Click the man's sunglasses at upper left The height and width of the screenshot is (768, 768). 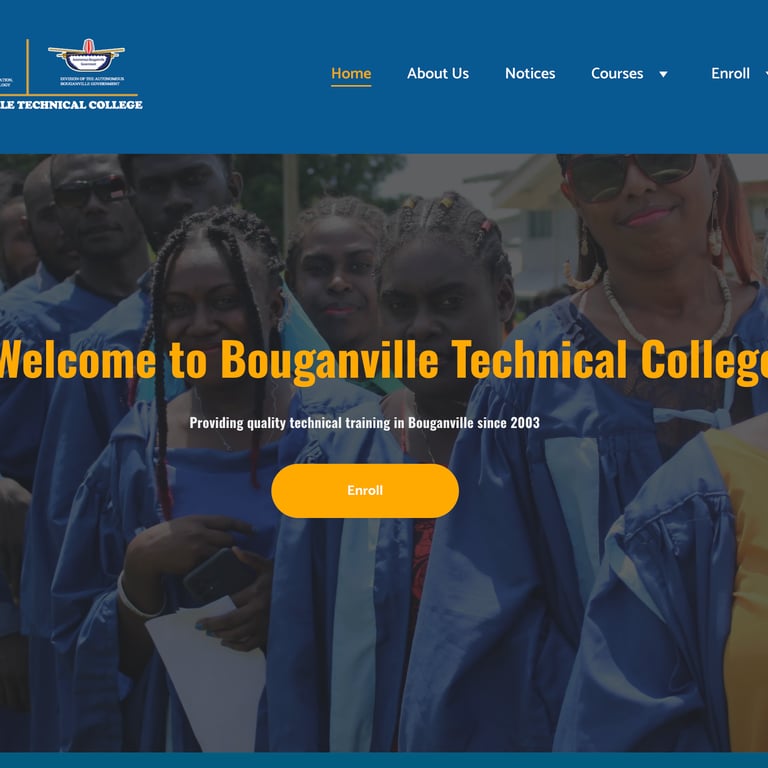coord(91,191)
